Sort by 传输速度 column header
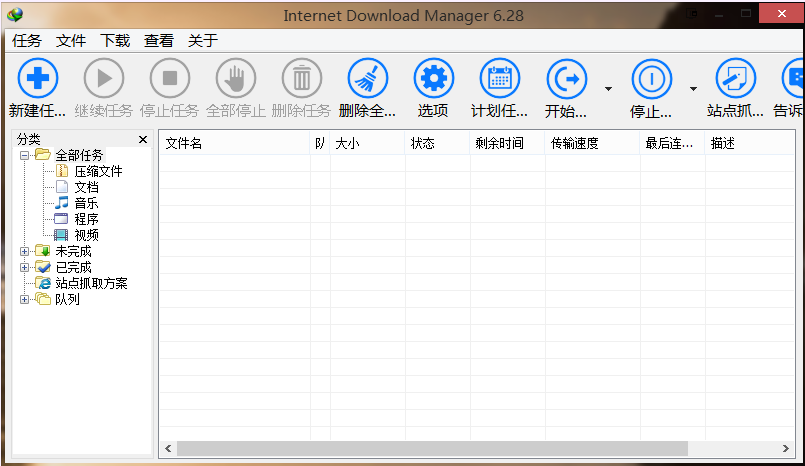The image size is (805, 466). 592,143
